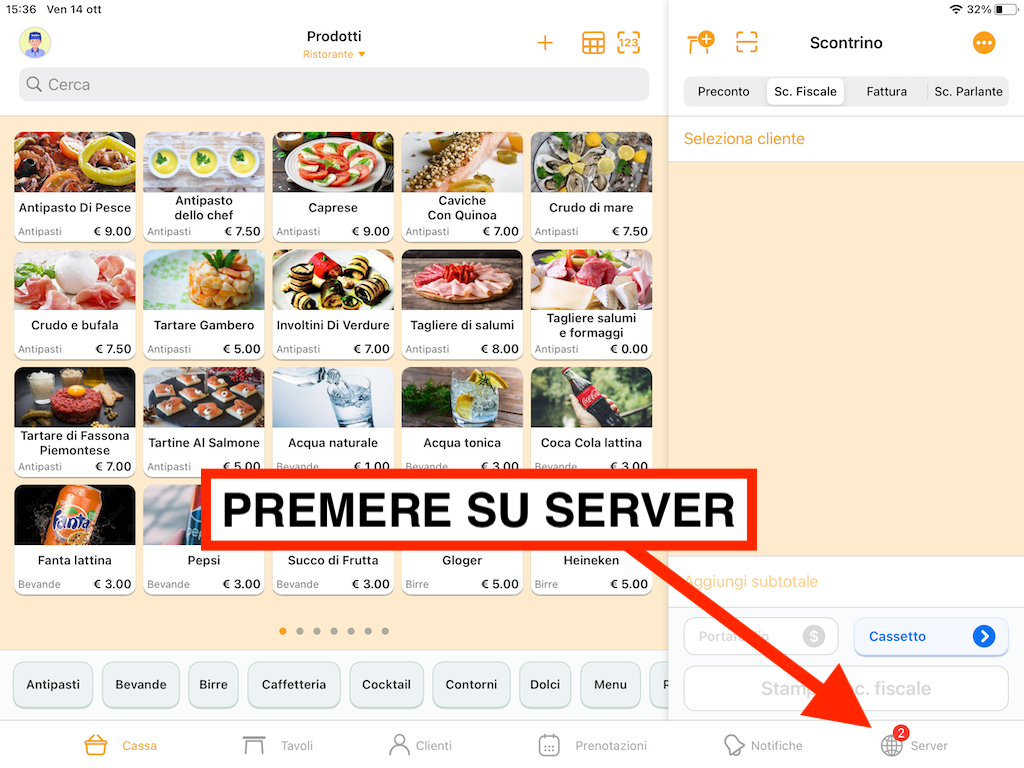Select the Fattura receipt type

coord(886,91)
